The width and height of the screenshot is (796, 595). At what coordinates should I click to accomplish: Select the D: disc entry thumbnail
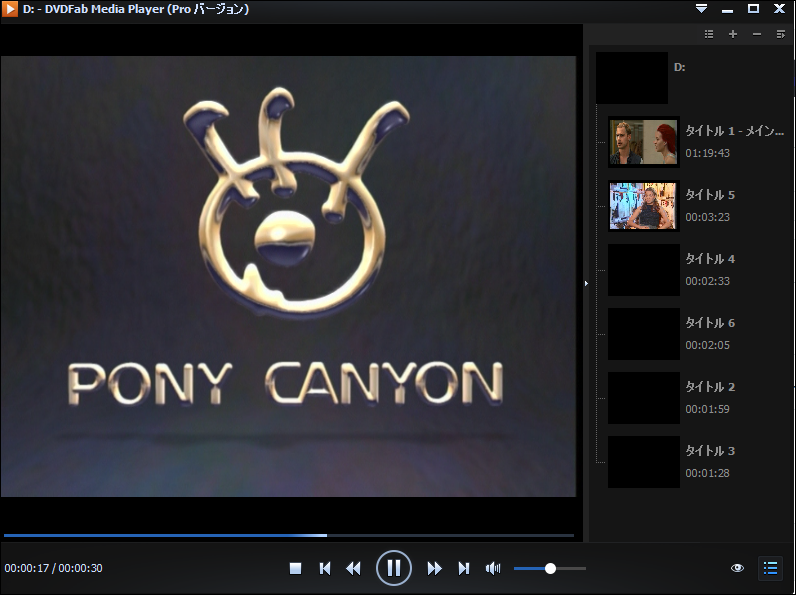pyautogui.click(x=632, y=78)
